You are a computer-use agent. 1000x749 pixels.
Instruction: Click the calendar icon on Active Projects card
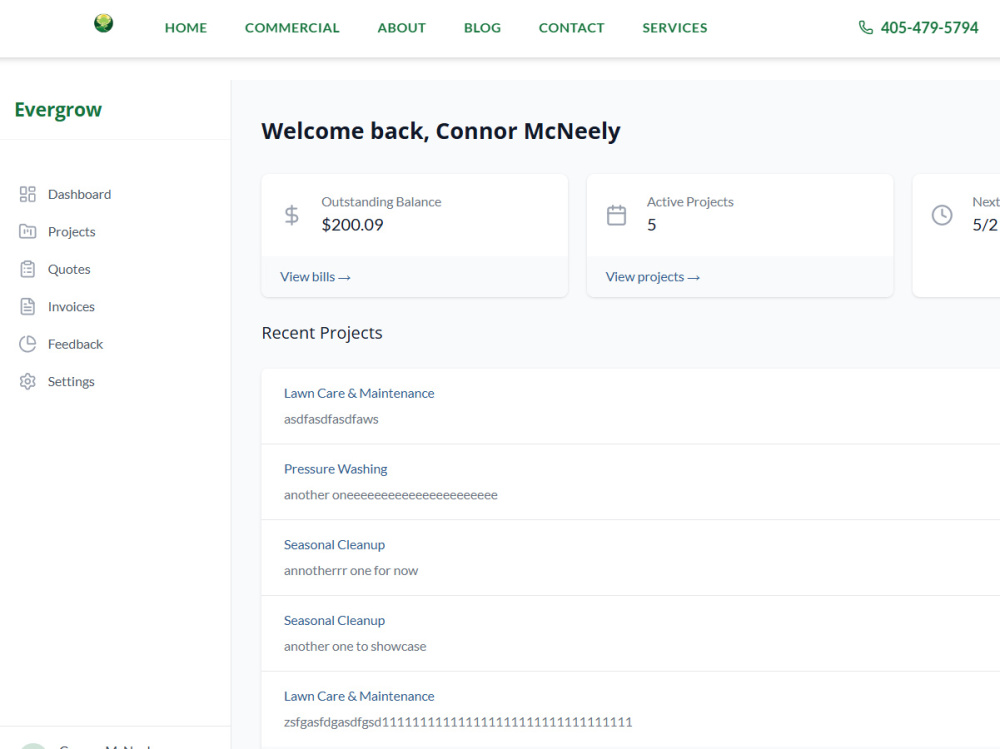(x=616, y=215)
